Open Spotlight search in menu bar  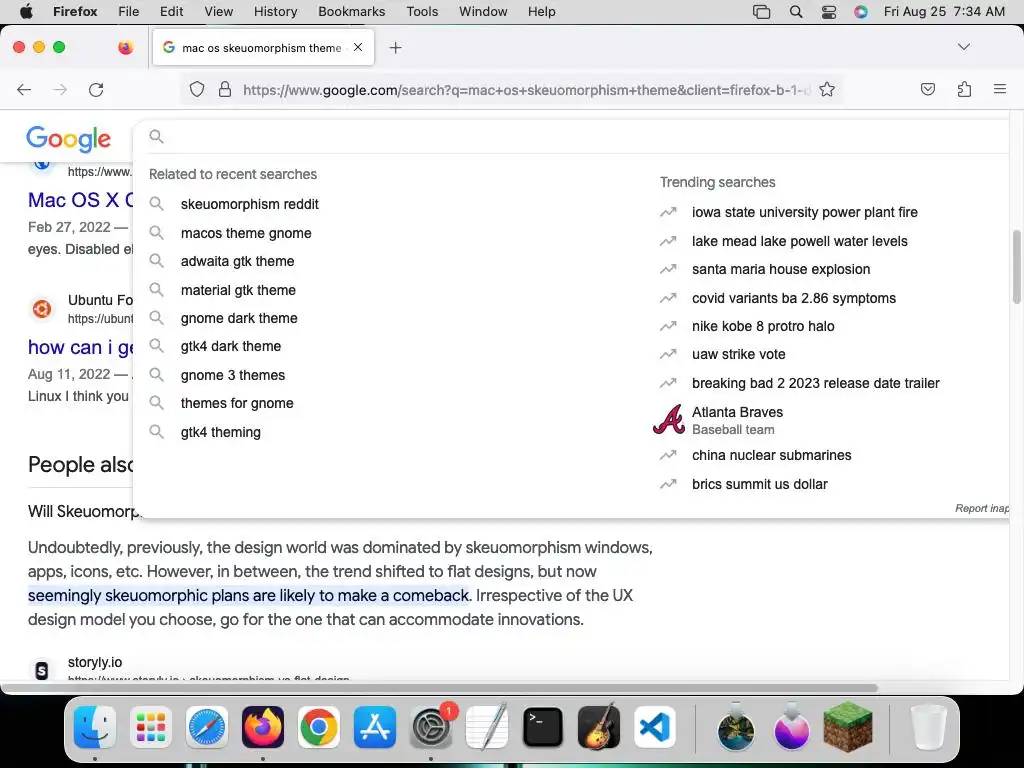[x=795, y=12]
